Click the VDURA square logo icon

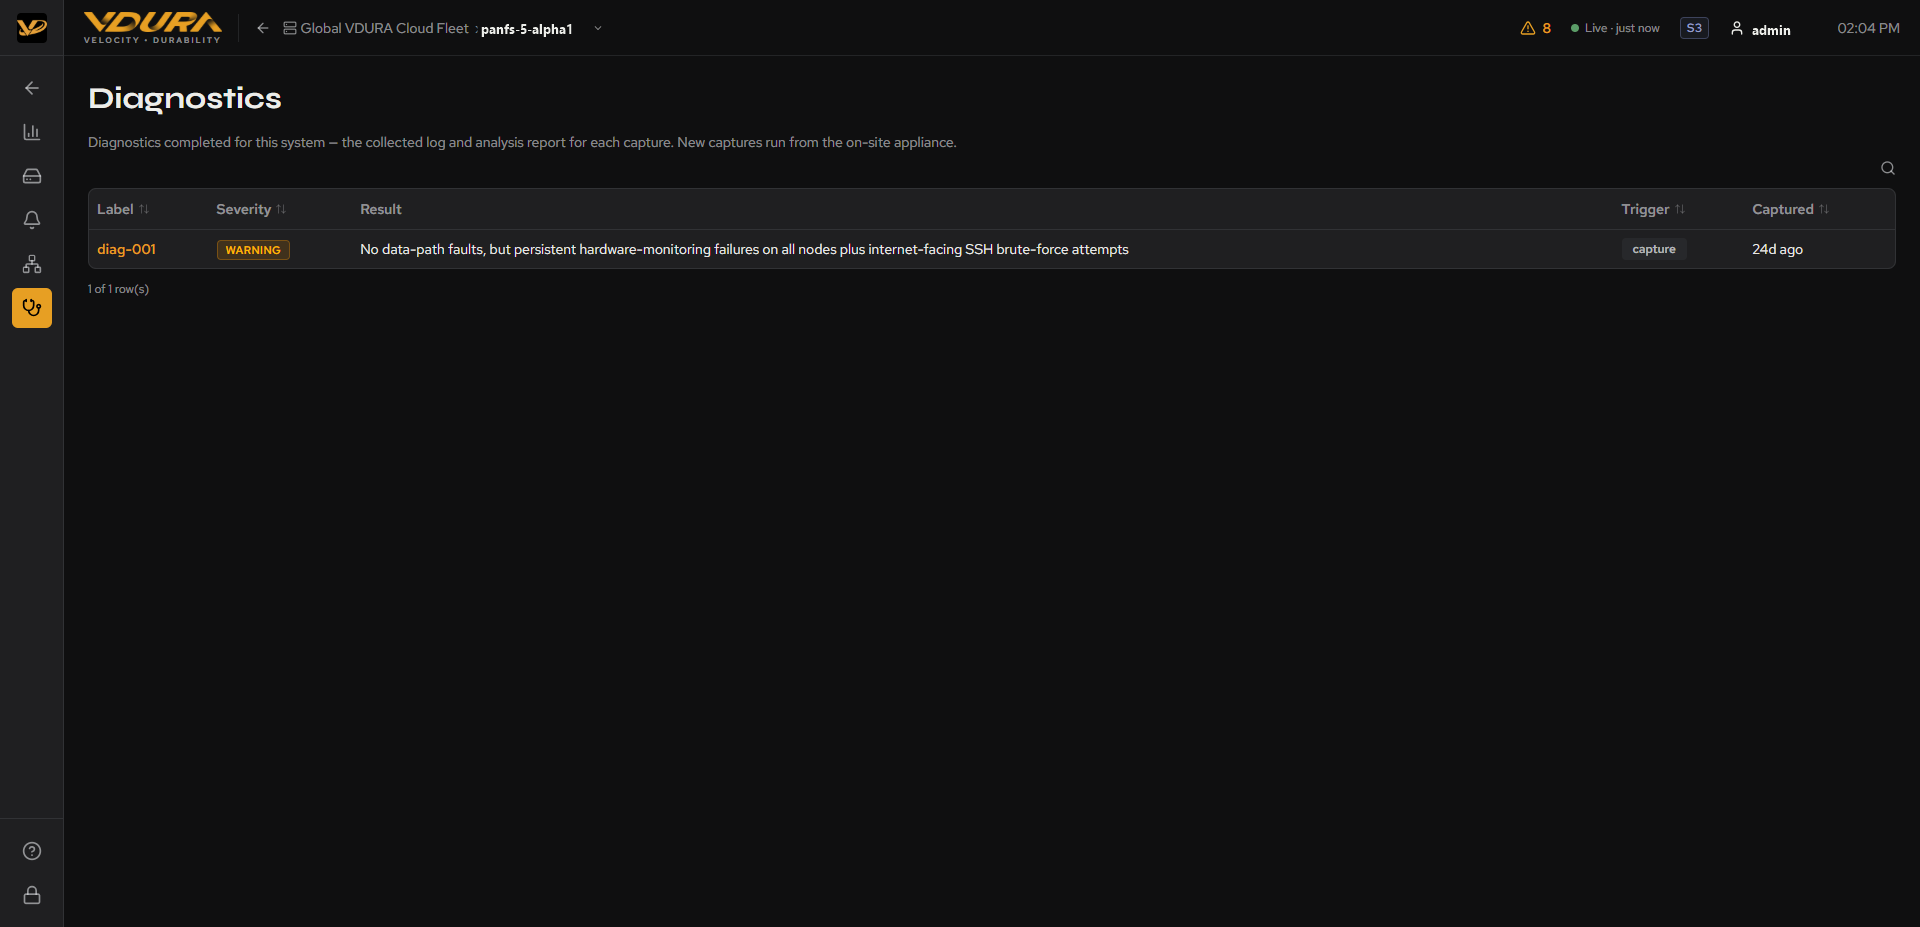[32, 28]
